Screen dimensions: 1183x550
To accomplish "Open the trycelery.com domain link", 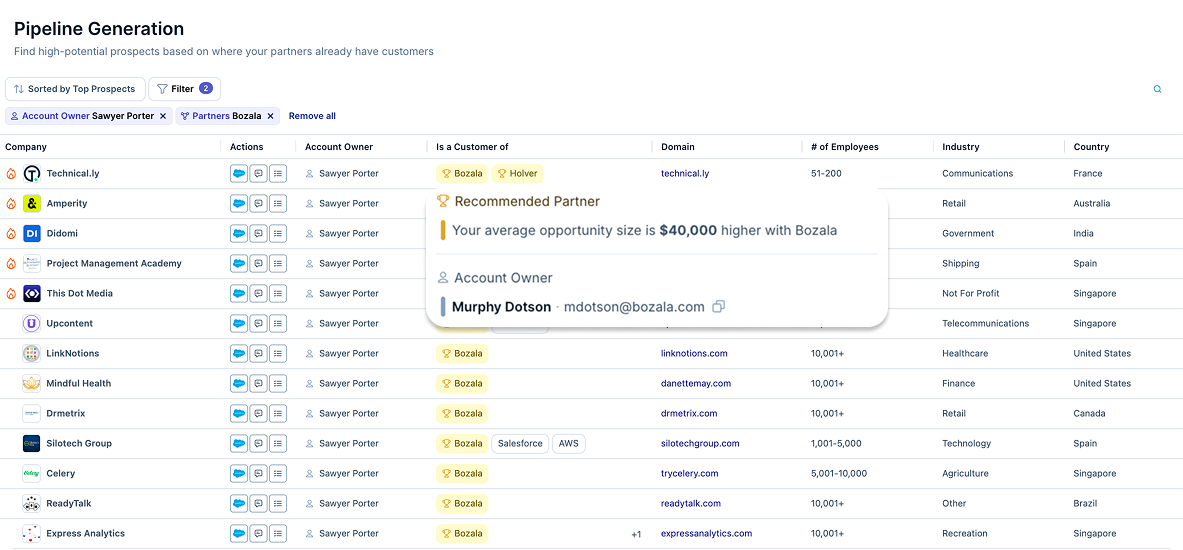I will tap(690, 474).
